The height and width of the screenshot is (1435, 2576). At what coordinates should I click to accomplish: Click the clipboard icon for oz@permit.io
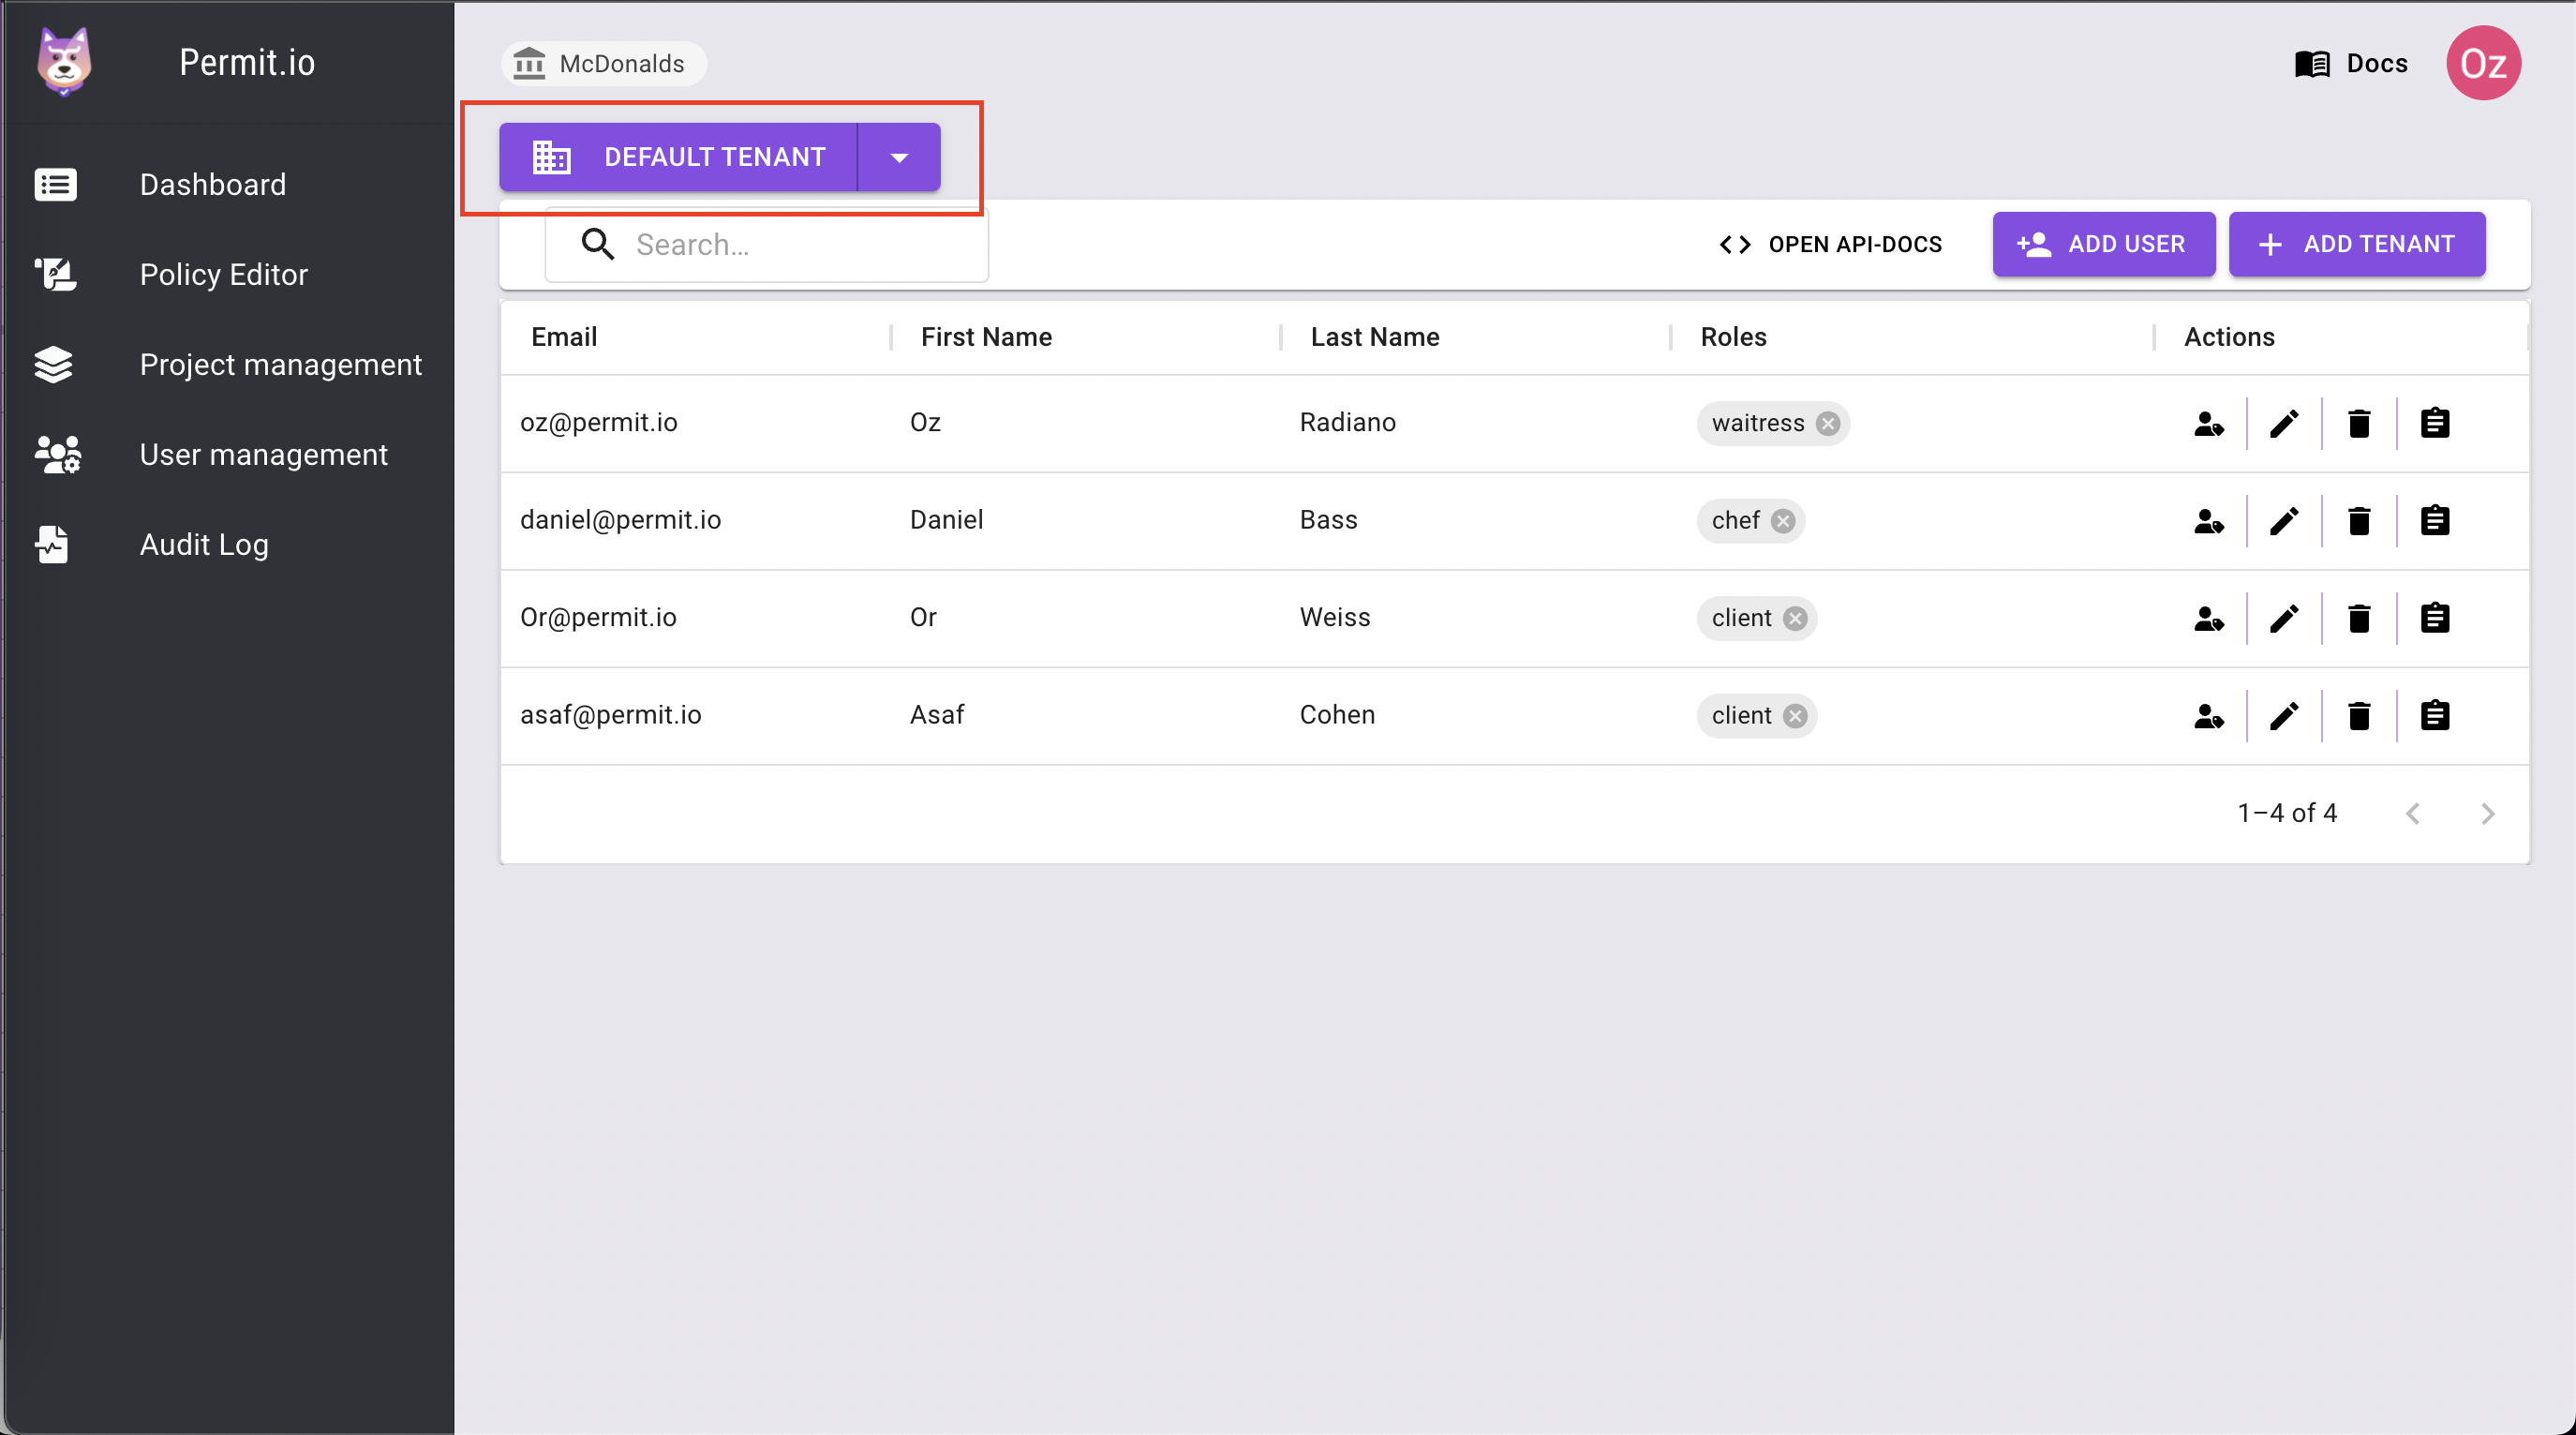[2435, 422]
